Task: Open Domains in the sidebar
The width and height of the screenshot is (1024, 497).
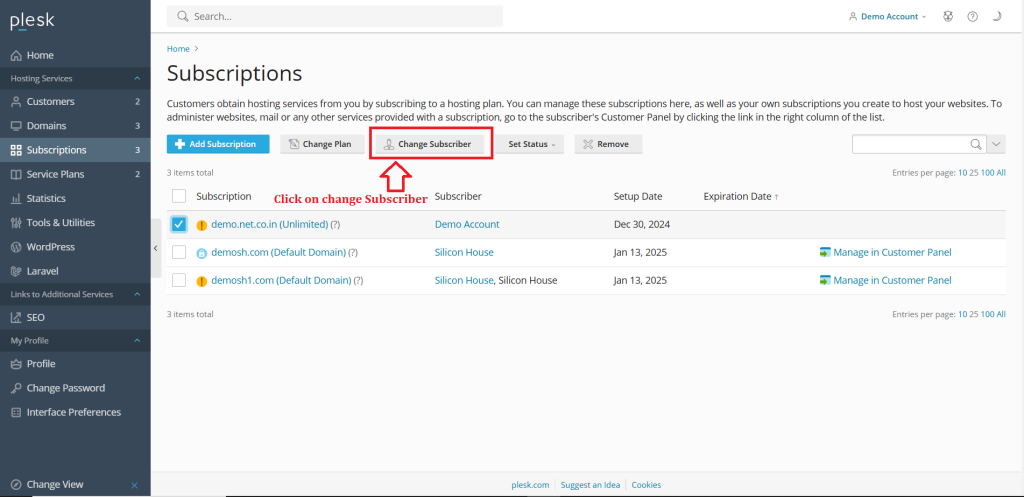Action: point(75,126)
